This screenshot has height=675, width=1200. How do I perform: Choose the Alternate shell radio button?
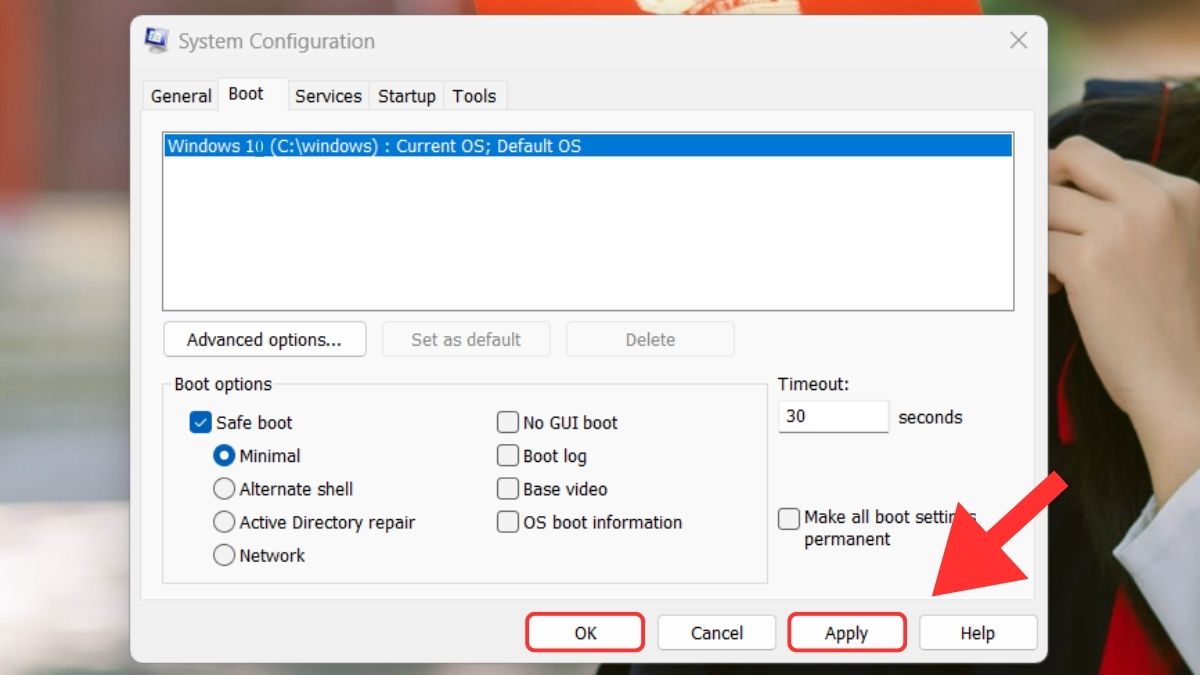point(224,489)
